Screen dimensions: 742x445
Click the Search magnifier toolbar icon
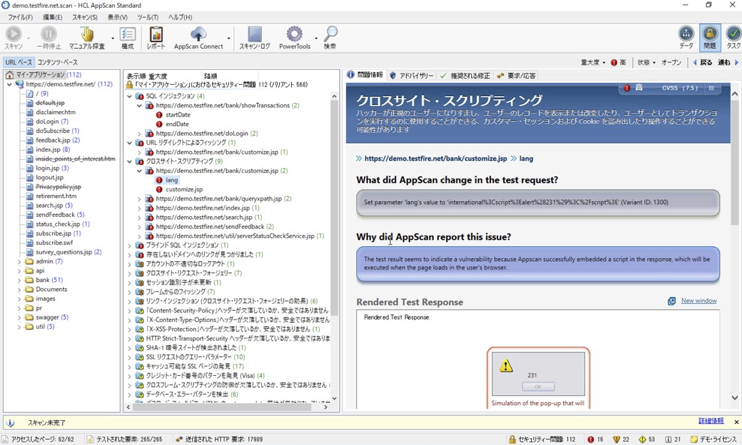click(x=330, y=34)
